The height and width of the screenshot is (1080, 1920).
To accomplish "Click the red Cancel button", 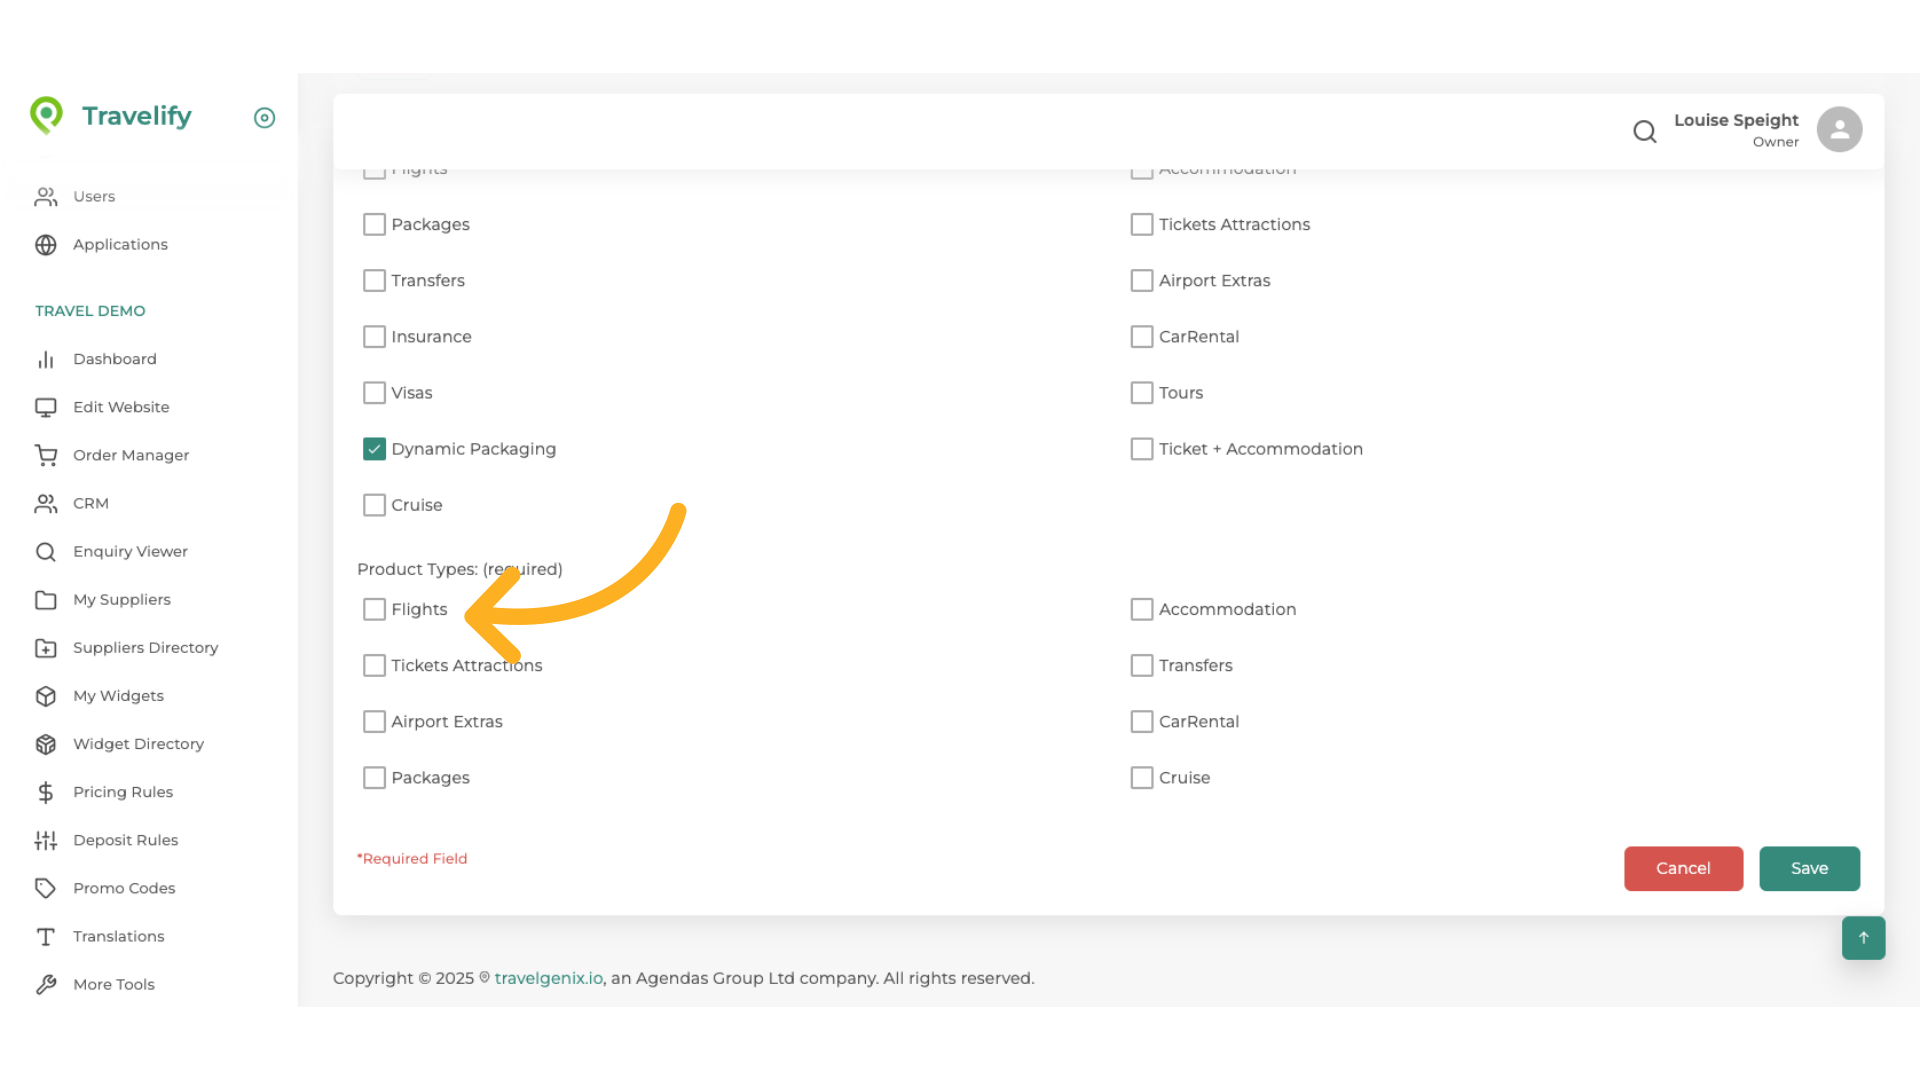I will coord(1683,868).
